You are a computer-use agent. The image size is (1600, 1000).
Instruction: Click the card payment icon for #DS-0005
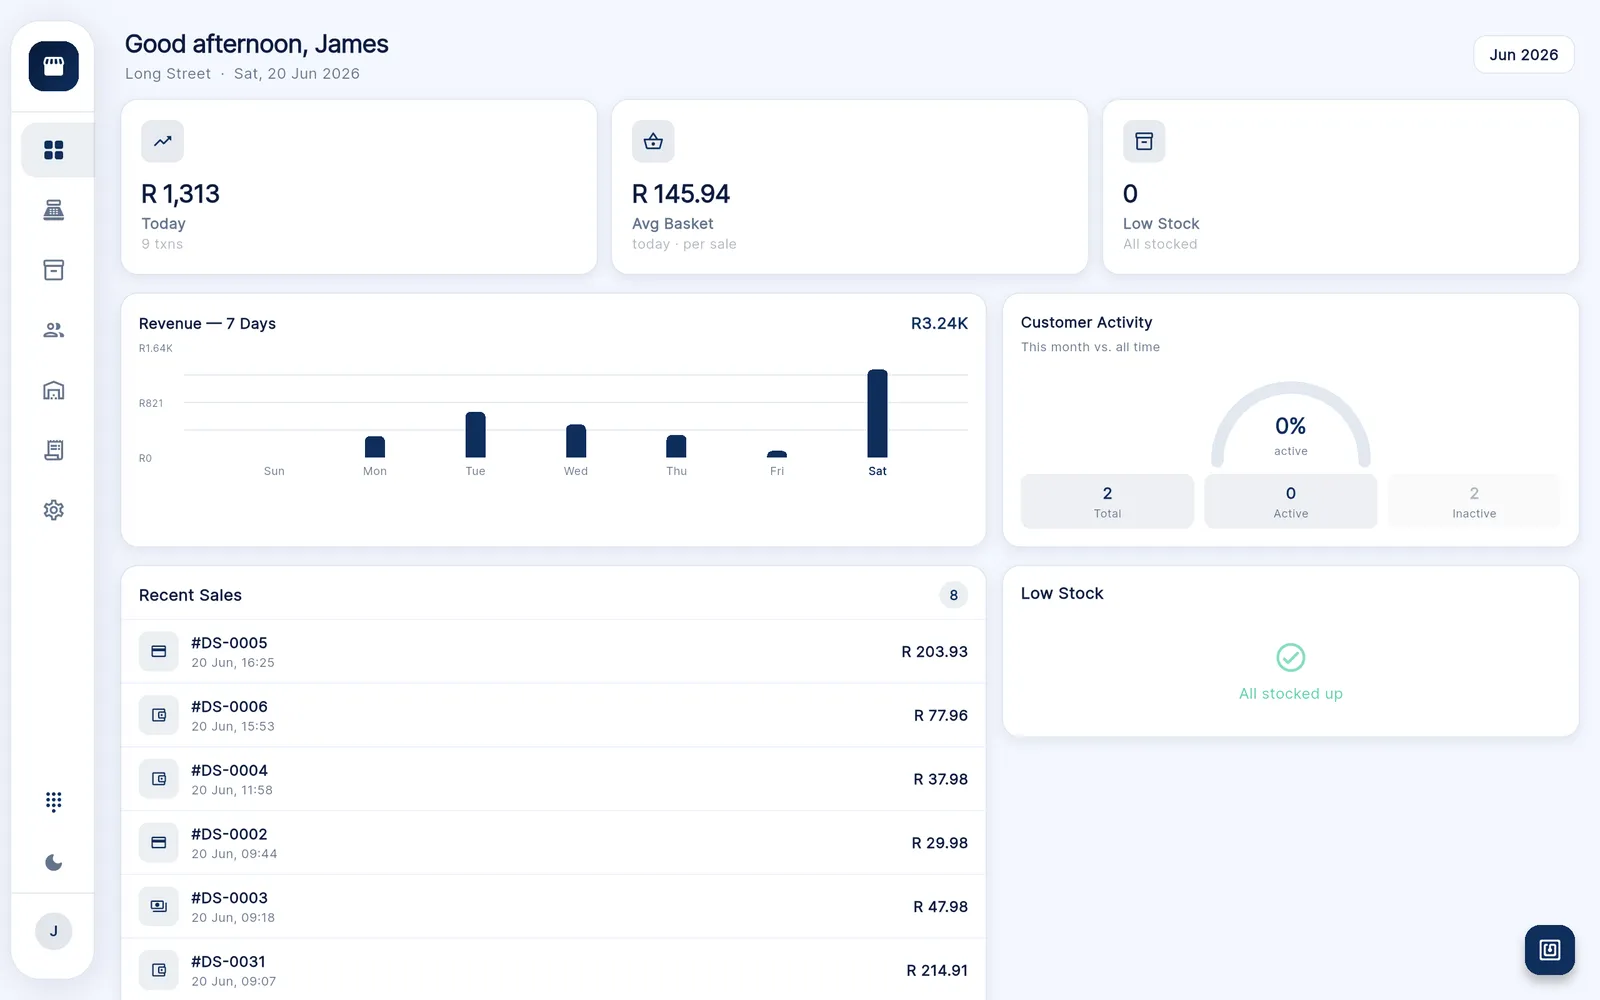(159, 651)
